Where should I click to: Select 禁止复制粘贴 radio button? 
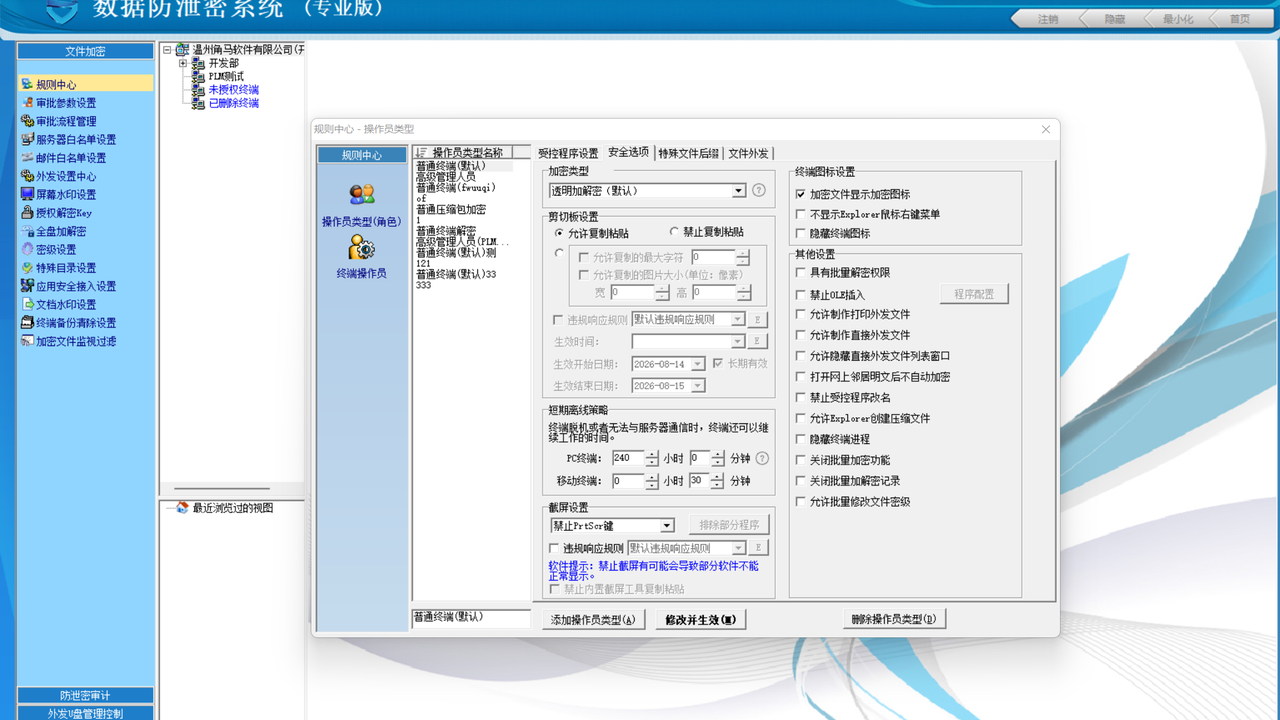674,232
